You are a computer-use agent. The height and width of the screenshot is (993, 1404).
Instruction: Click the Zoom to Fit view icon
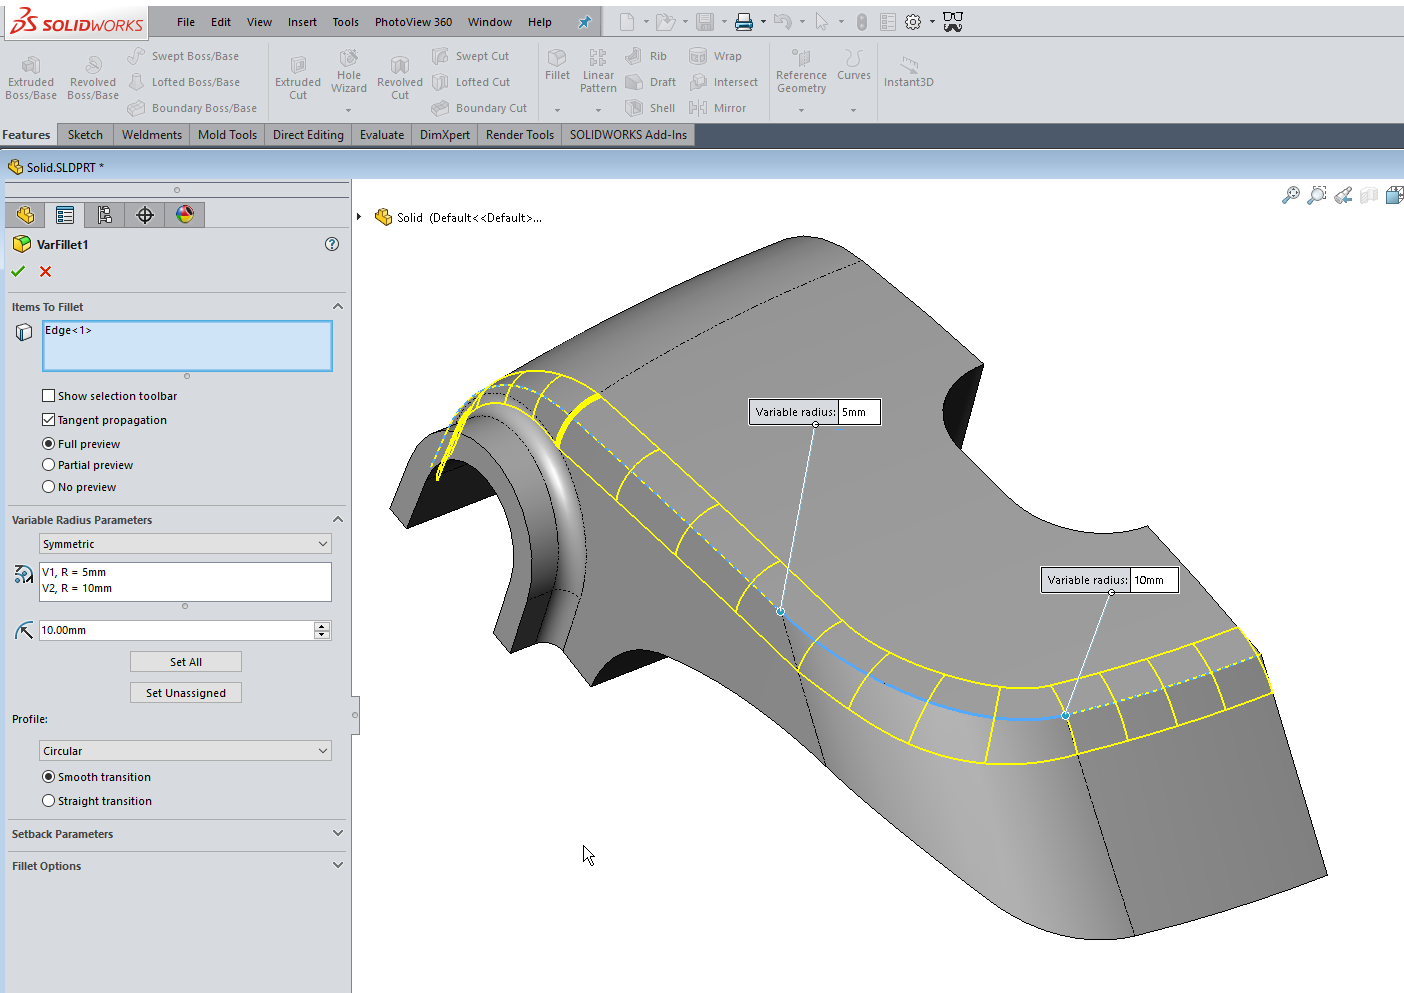click(x=1291, y=195)
